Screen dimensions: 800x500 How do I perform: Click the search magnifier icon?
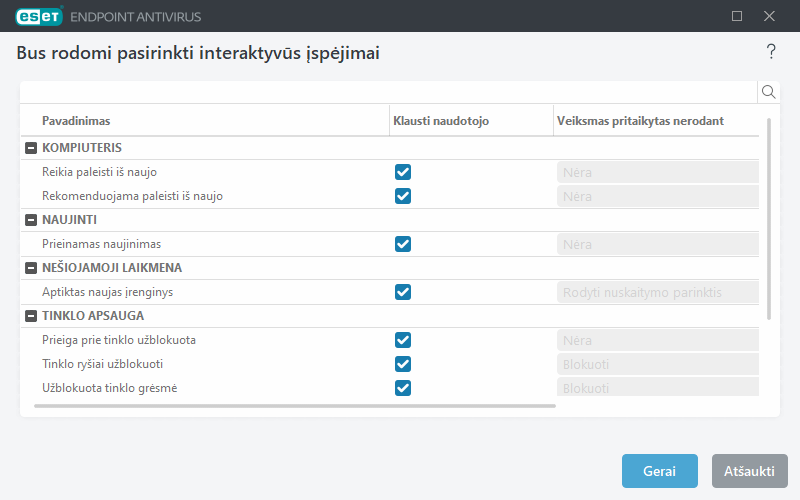click(768, 92)
